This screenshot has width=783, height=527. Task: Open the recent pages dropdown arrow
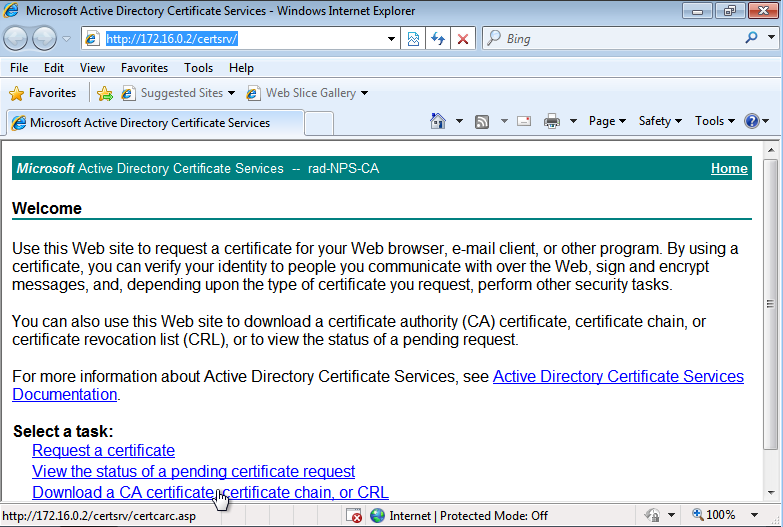tap(66, 39)
